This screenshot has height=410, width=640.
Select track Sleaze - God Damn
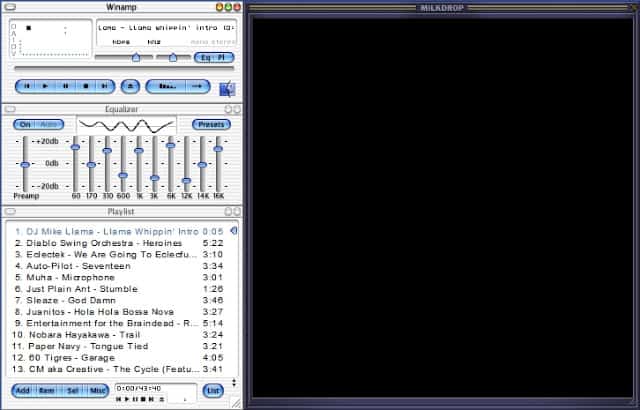click(120, 300)
